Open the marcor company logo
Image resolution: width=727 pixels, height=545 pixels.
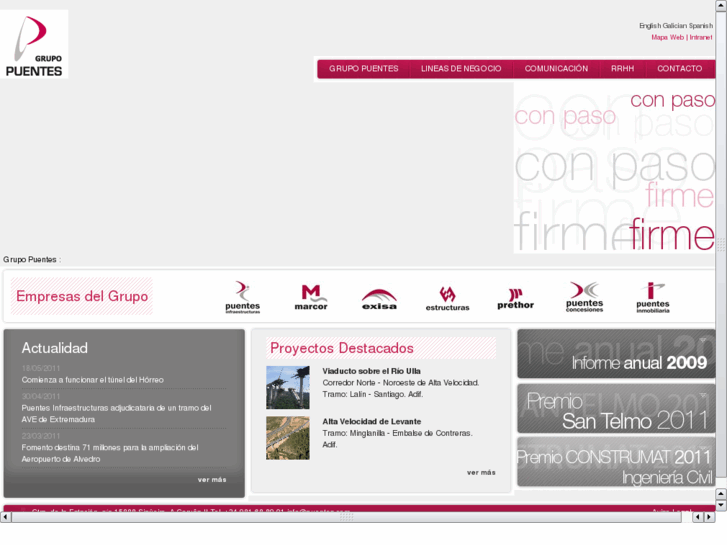[311, 297]
